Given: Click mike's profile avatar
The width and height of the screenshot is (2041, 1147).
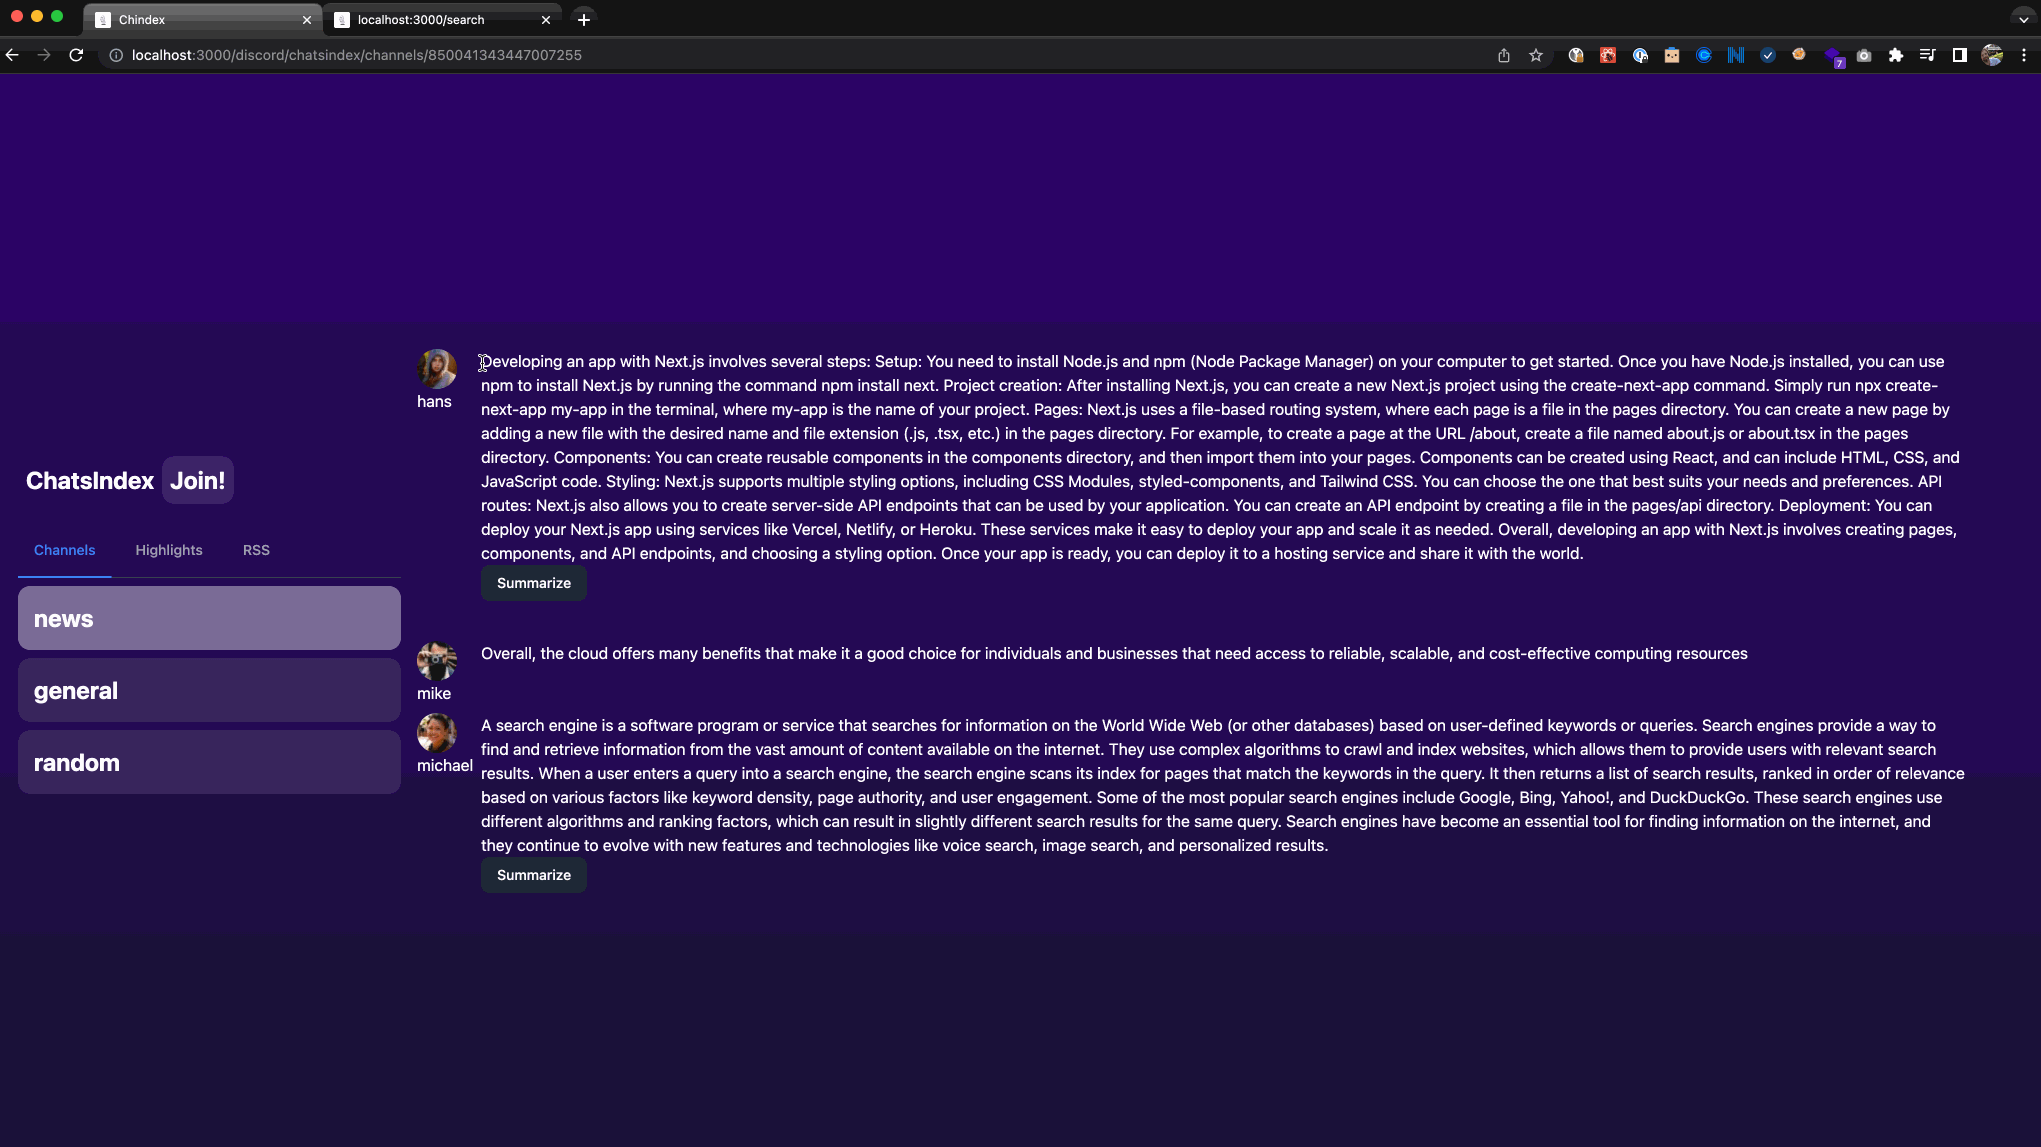Looking at the screenshot, I should tap(436, 661).
